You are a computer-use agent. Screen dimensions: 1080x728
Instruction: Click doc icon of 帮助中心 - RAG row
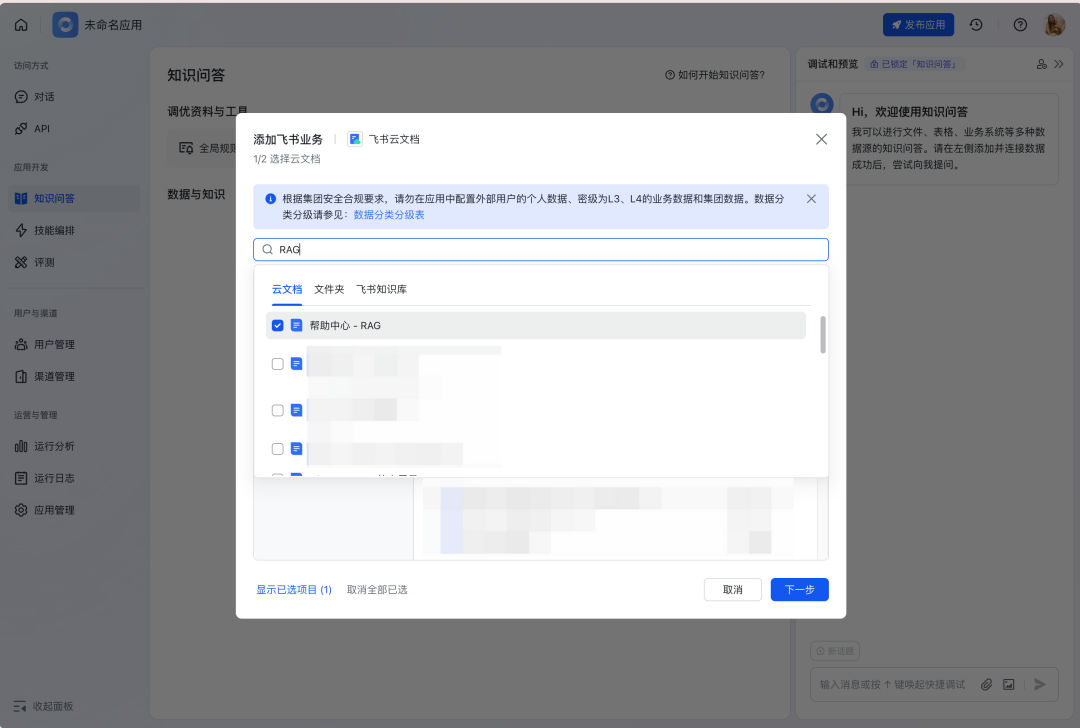pos(296,325)
